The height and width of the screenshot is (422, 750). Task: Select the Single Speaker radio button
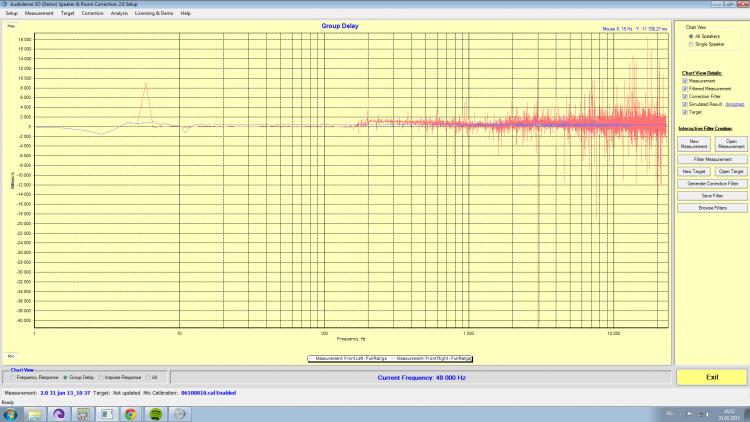[x=691, y=44]
